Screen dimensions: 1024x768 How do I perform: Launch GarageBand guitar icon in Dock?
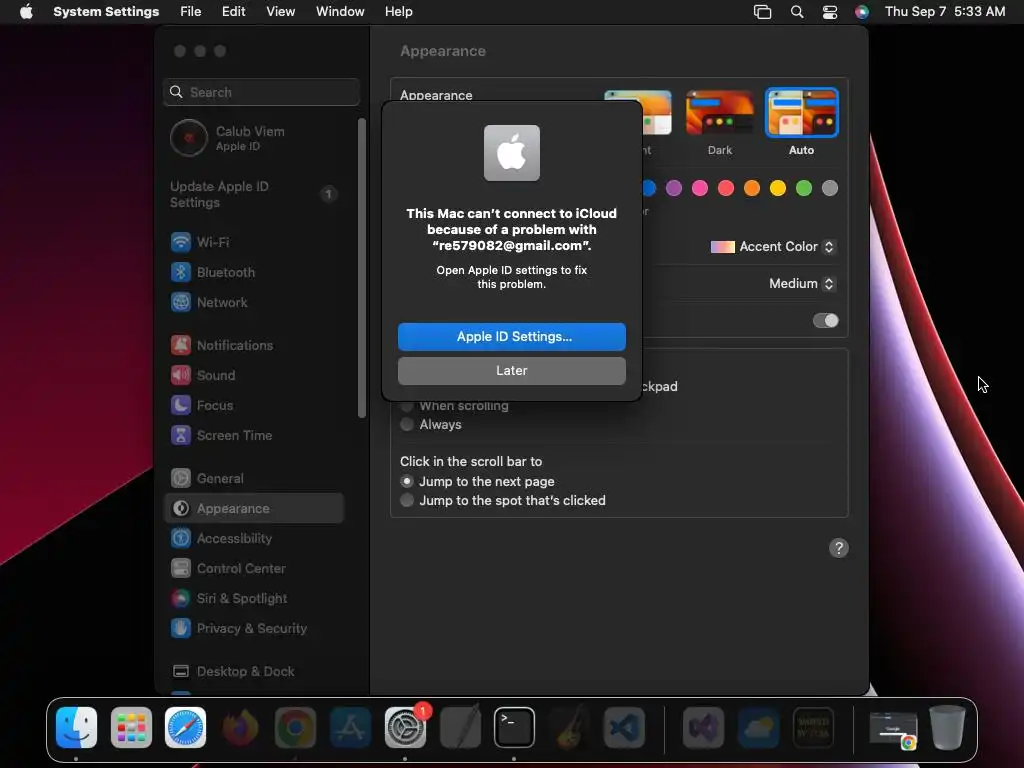coord(569,728)
